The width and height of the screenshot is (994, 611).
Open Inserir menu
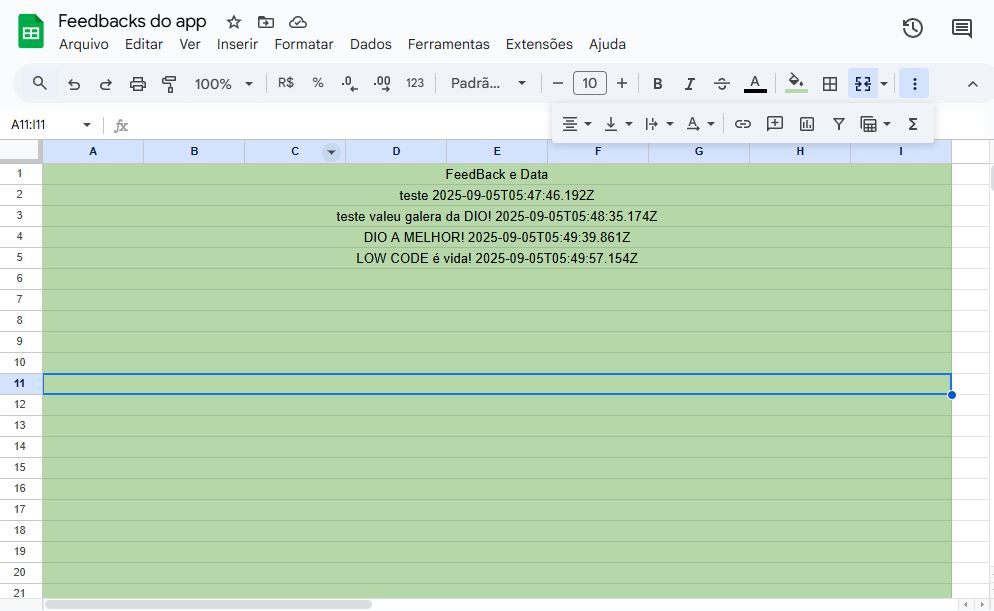pyautogui.click(x=237, y=44)
